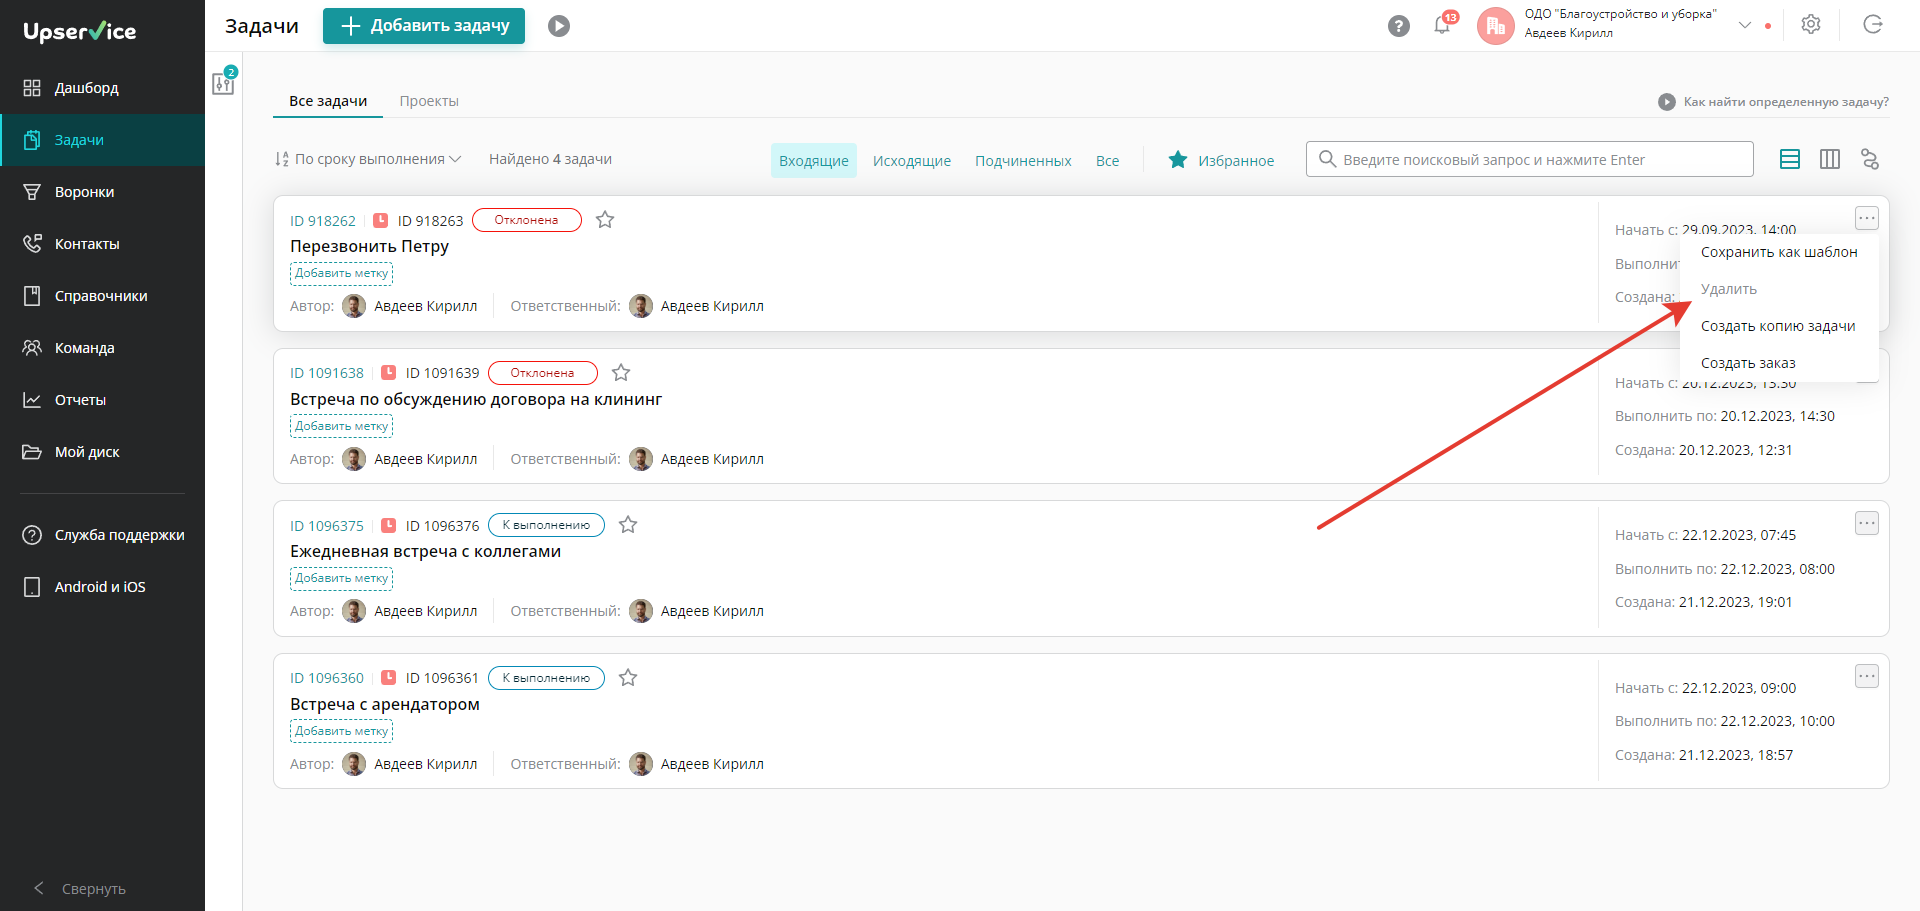1920x911 pixels.
Task: Open Отчеты in the sidebar
Action: click(102, 400)
